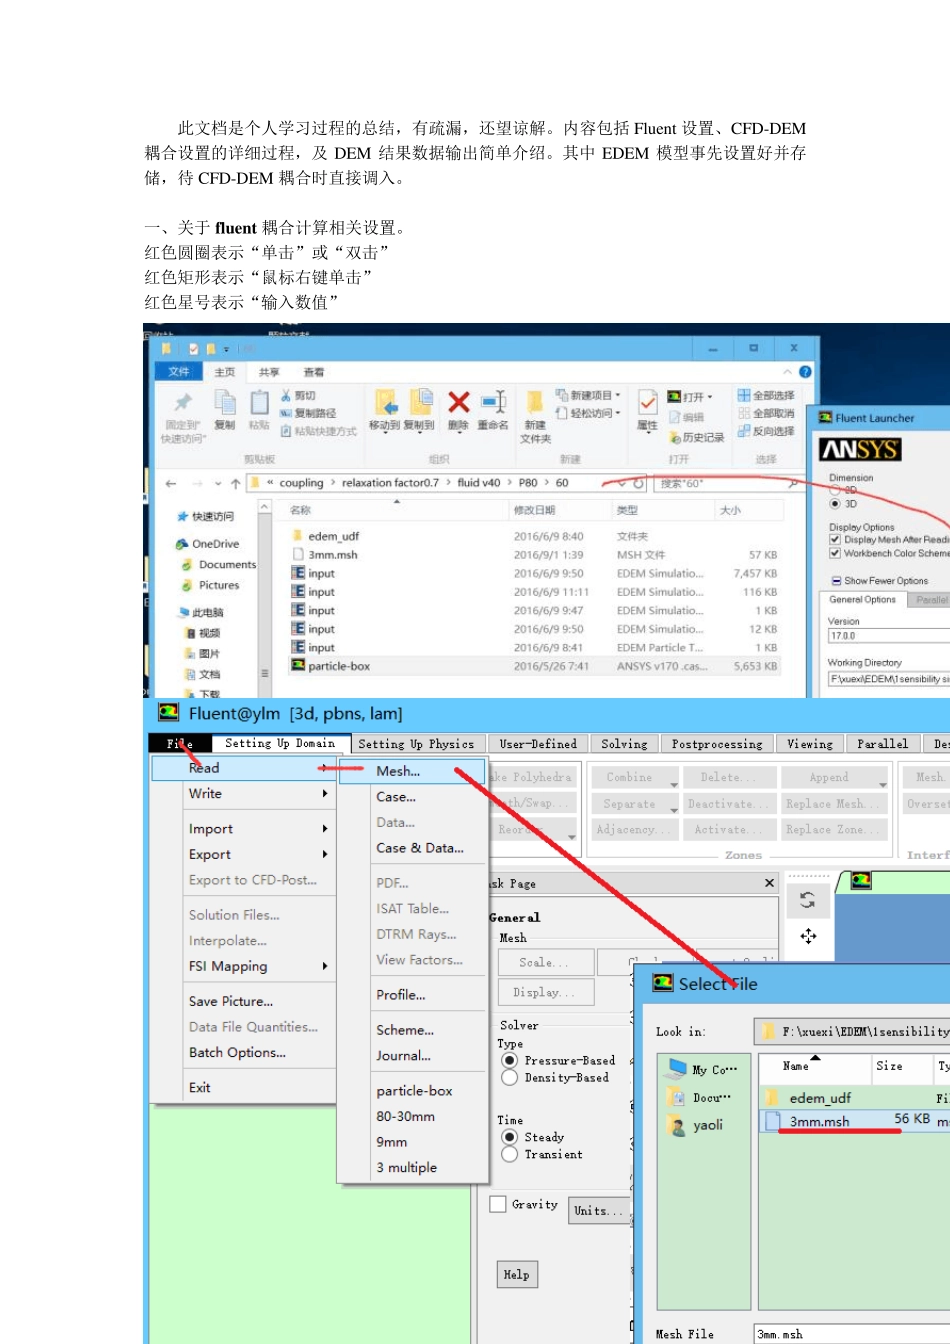The image size is (950, 1344).
Task: Select the 2D dimension radio in Fluent Launcher
Action: click(x=835, y=490)
